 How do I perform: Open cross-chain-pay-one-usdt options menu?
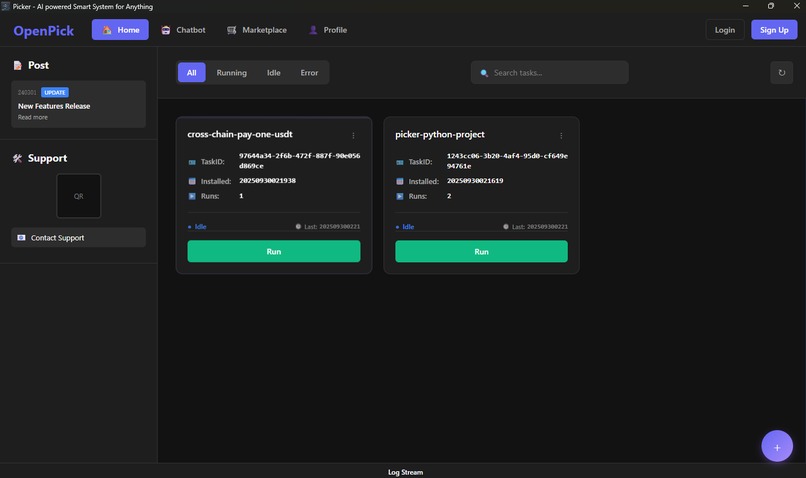coord(353,135)
